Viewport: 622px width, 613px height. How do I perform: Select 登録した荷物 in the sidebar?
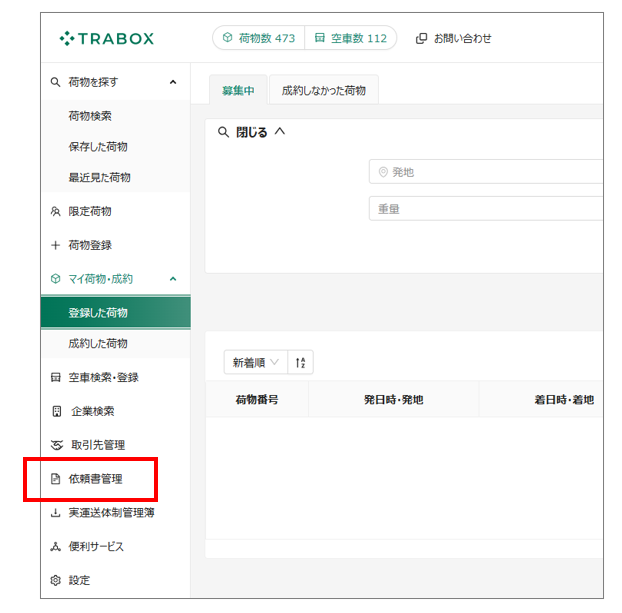pyautogui.click(x=115, y=313)
